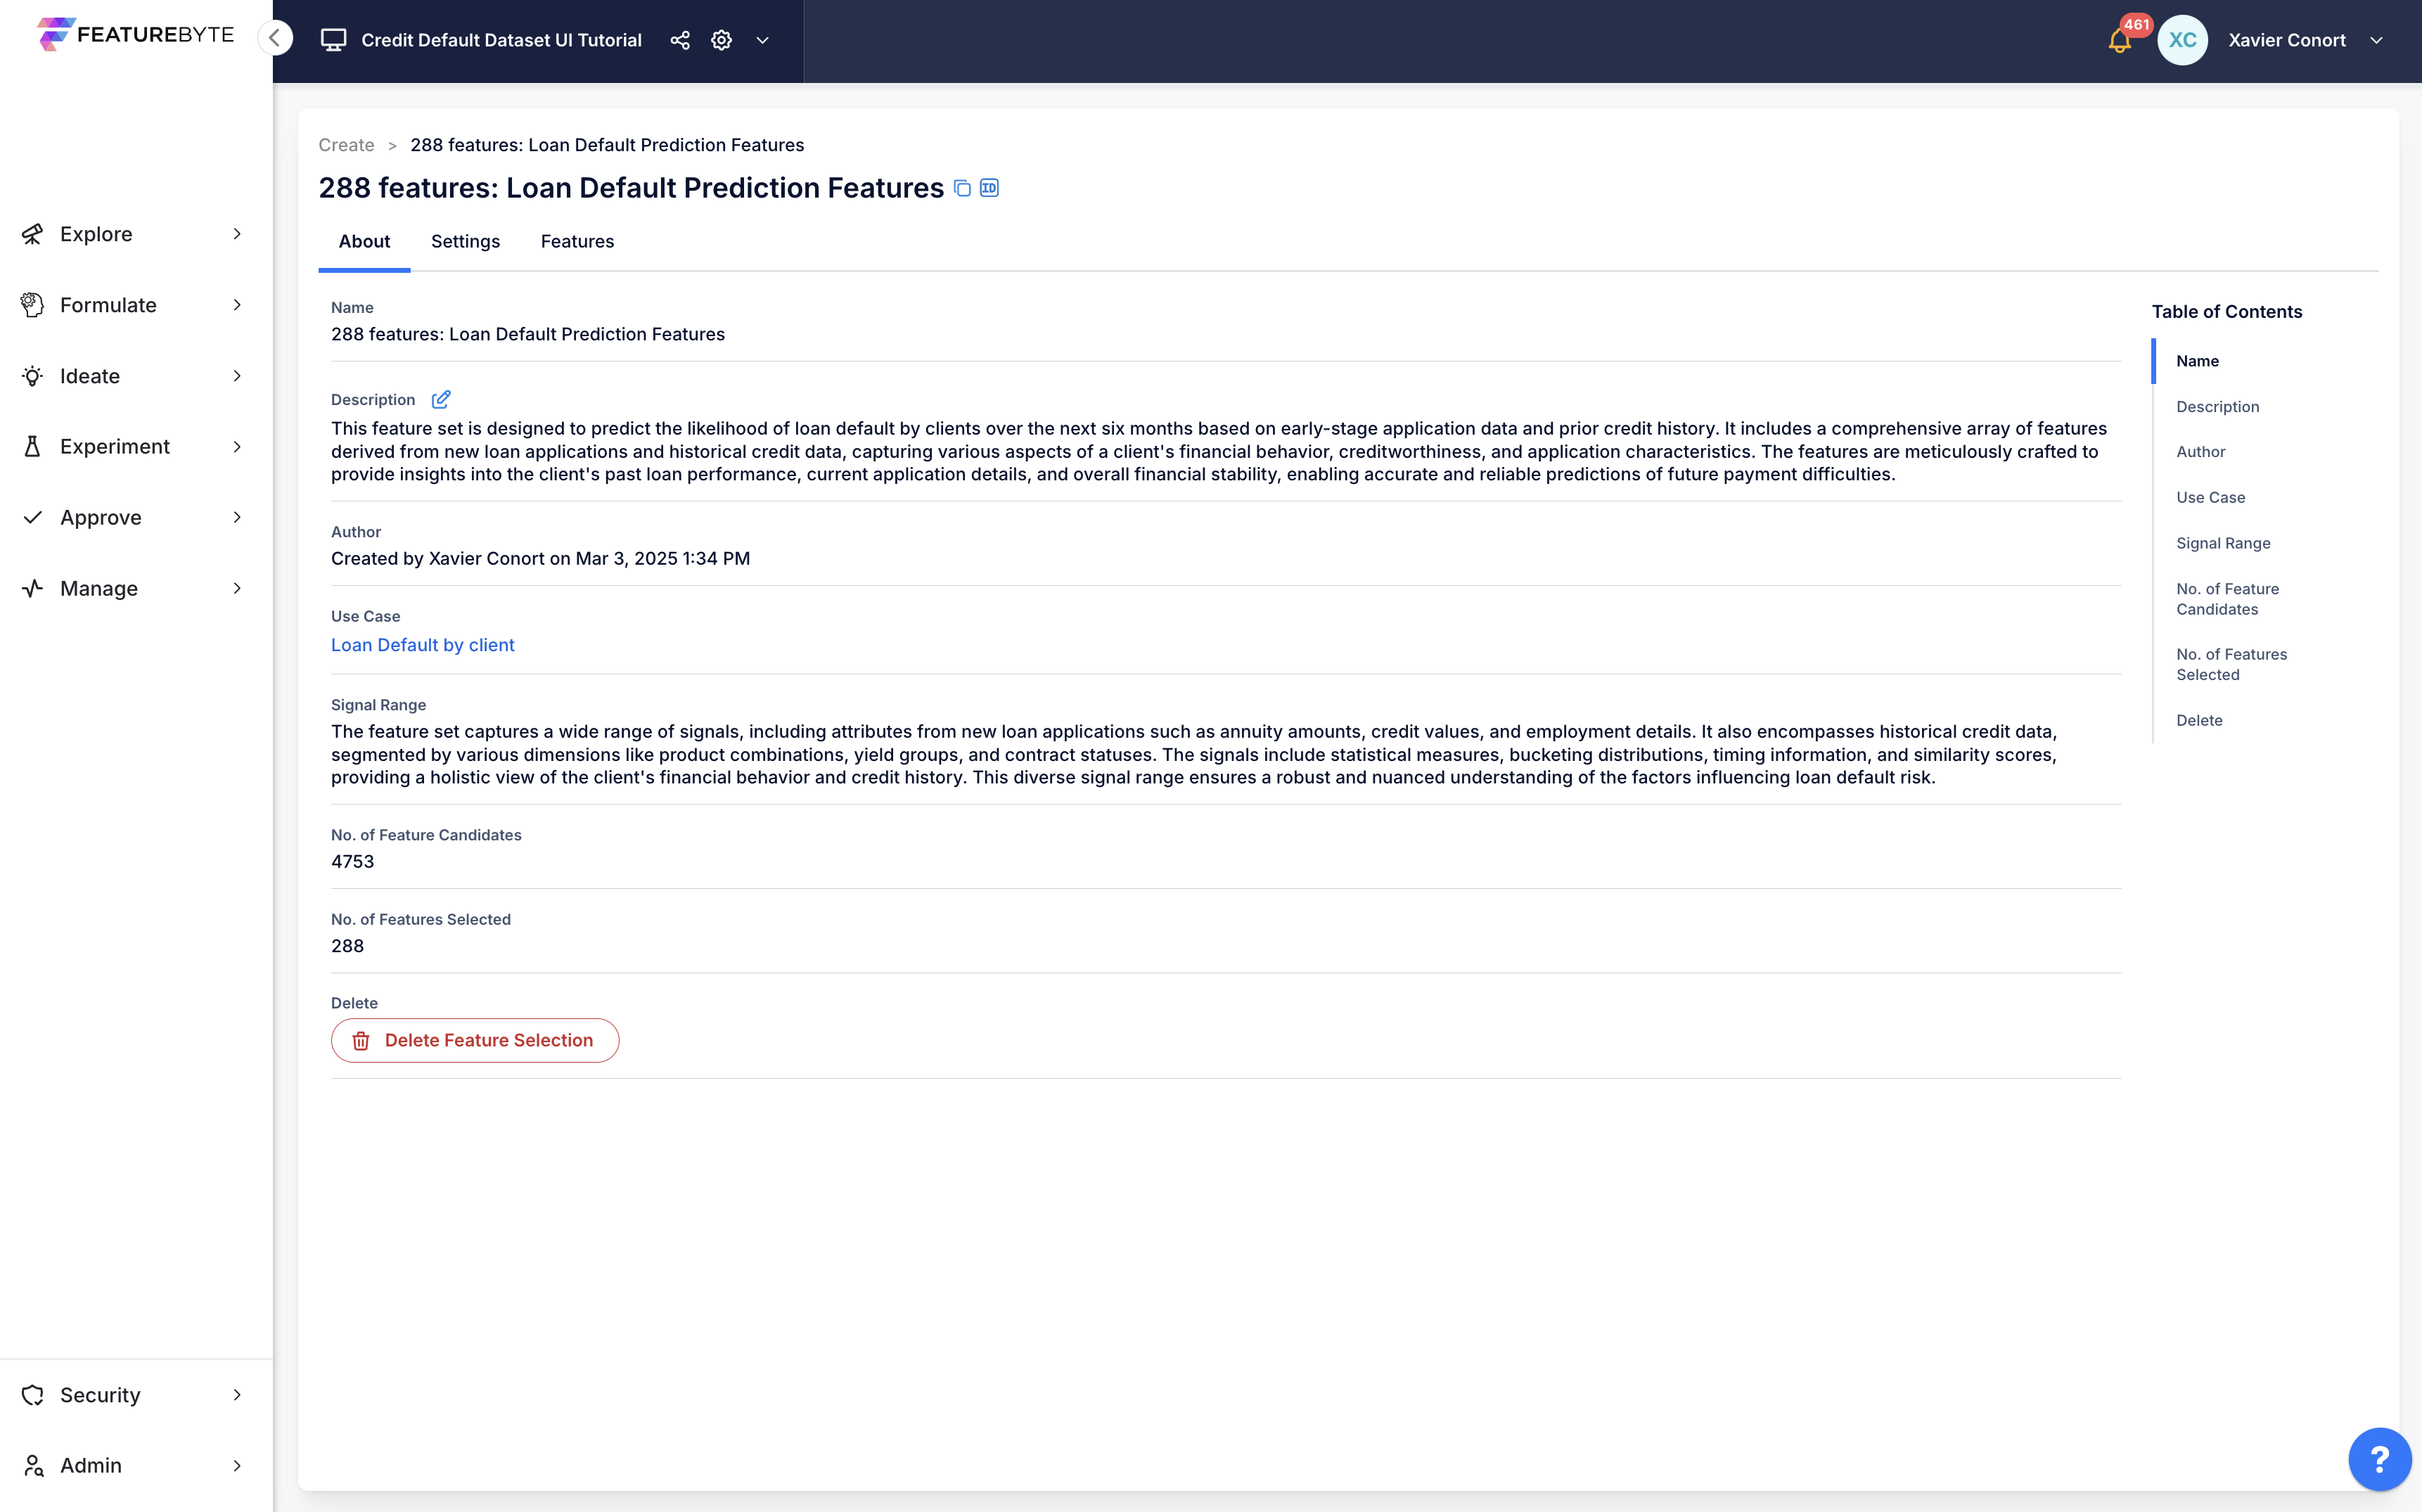2422x1512 pixels.
Task: Click Delete Feature Selection button
Action: 475,1040
